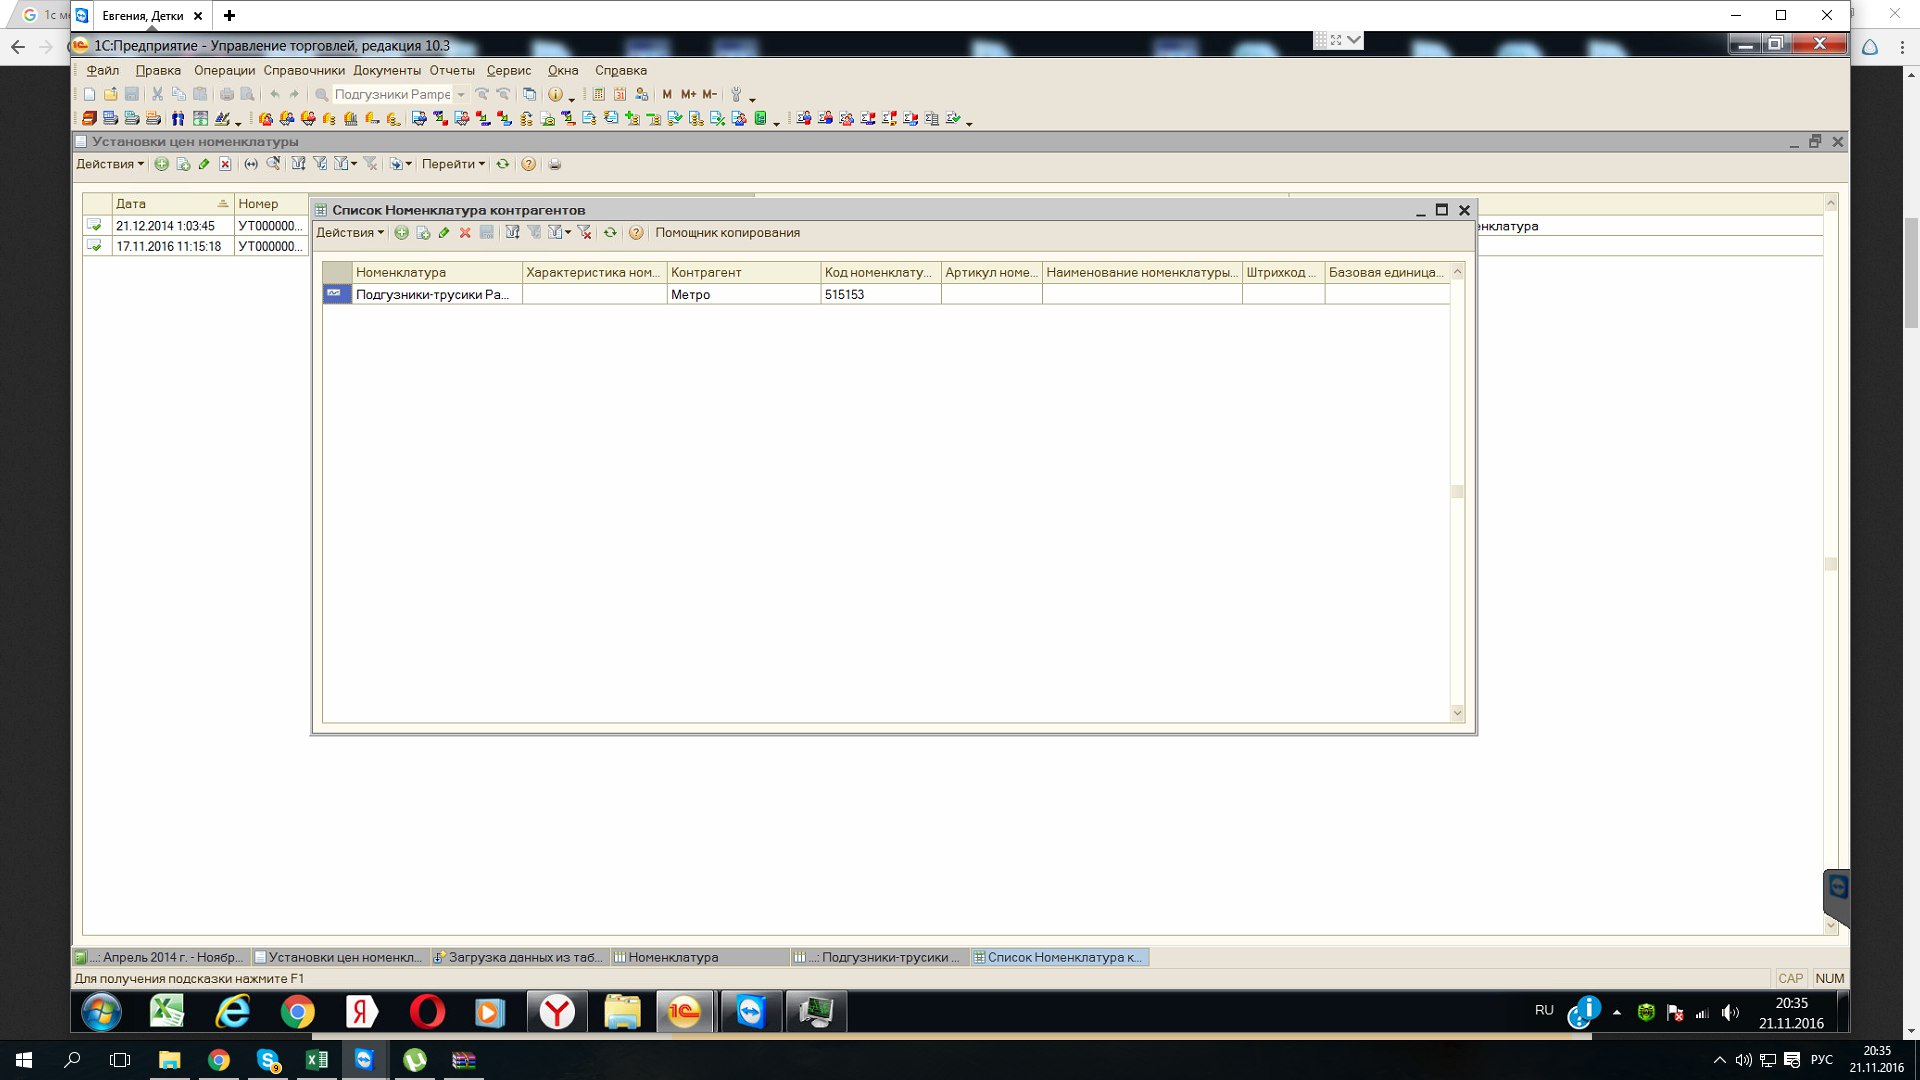Open Действия dropdown in Список Номенклатура контрагентов

350,233
